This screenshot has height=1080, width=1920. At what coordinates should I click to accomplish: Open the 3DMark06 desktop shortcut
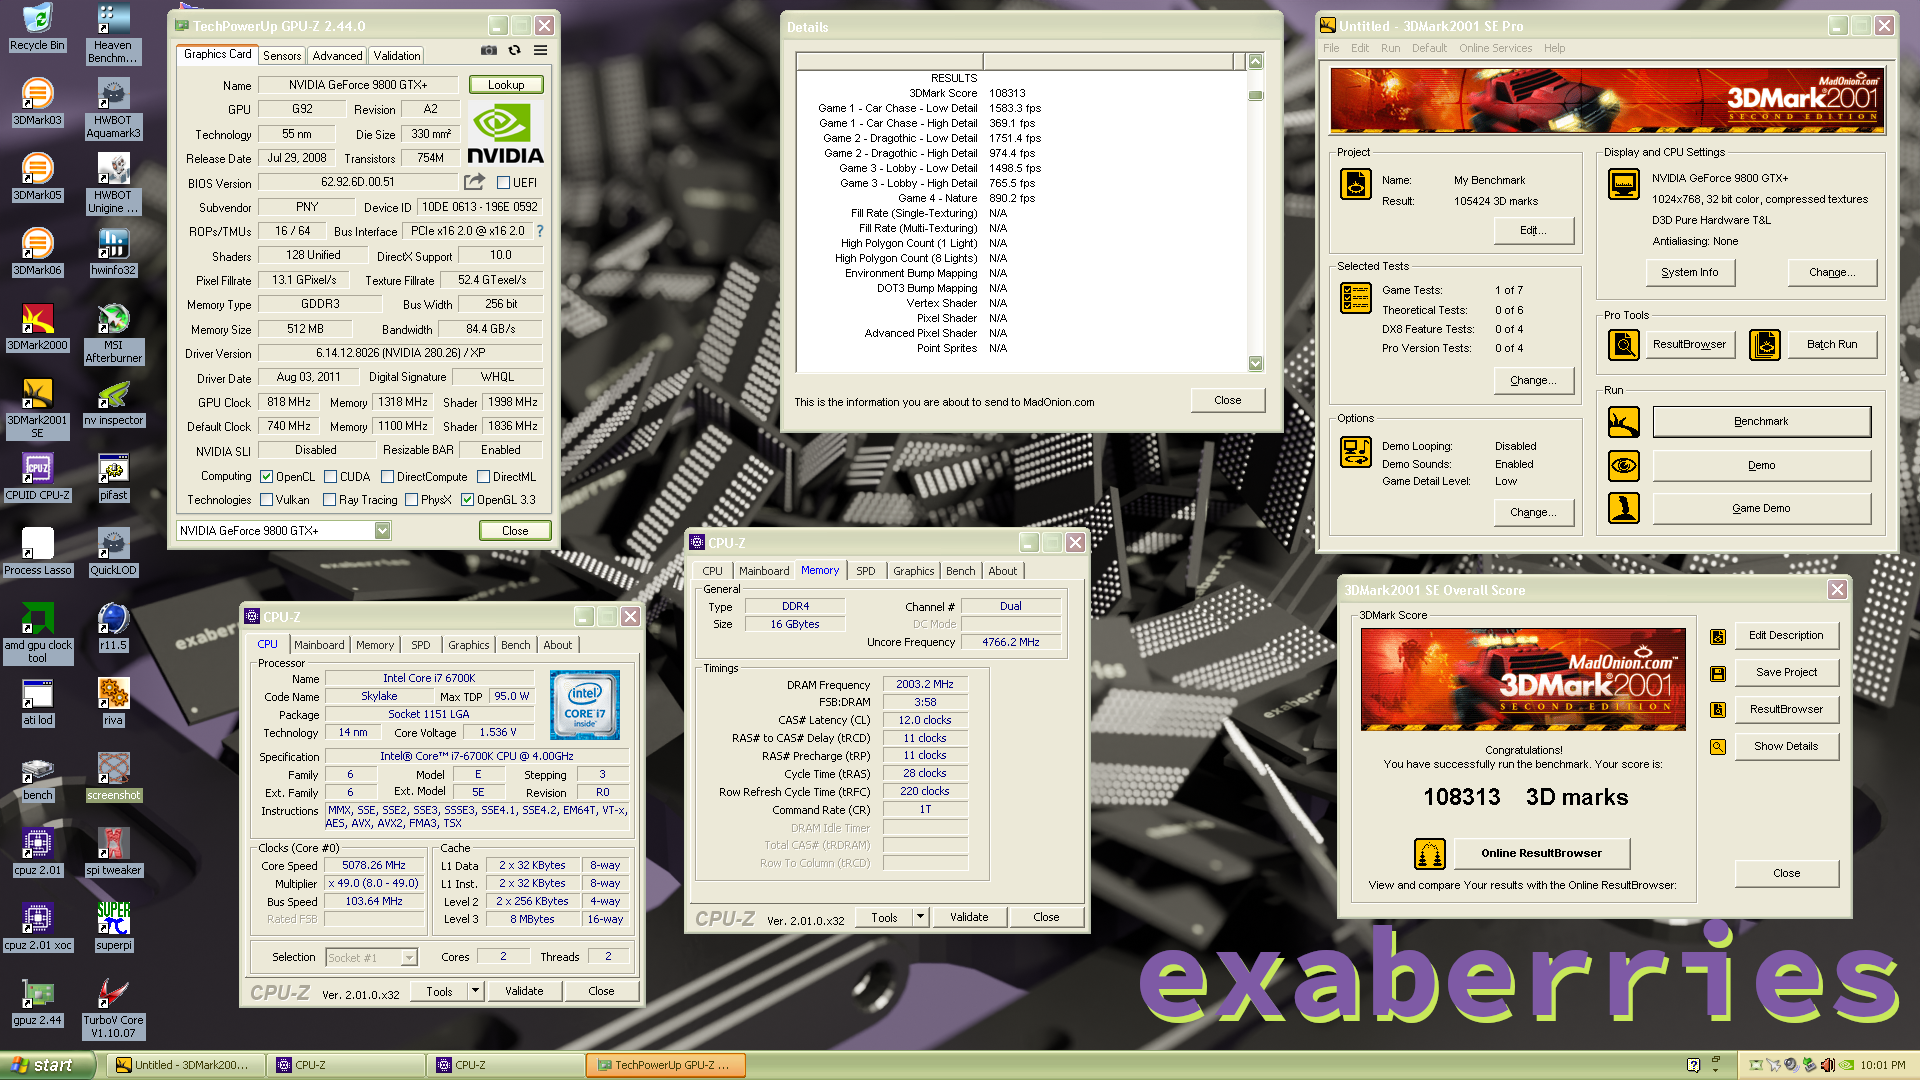37,252
